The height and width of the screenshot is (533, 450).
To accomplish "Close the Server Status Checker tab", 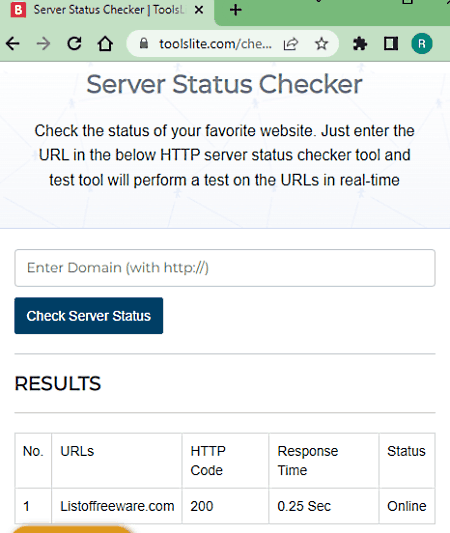I will tap(199, 10).
